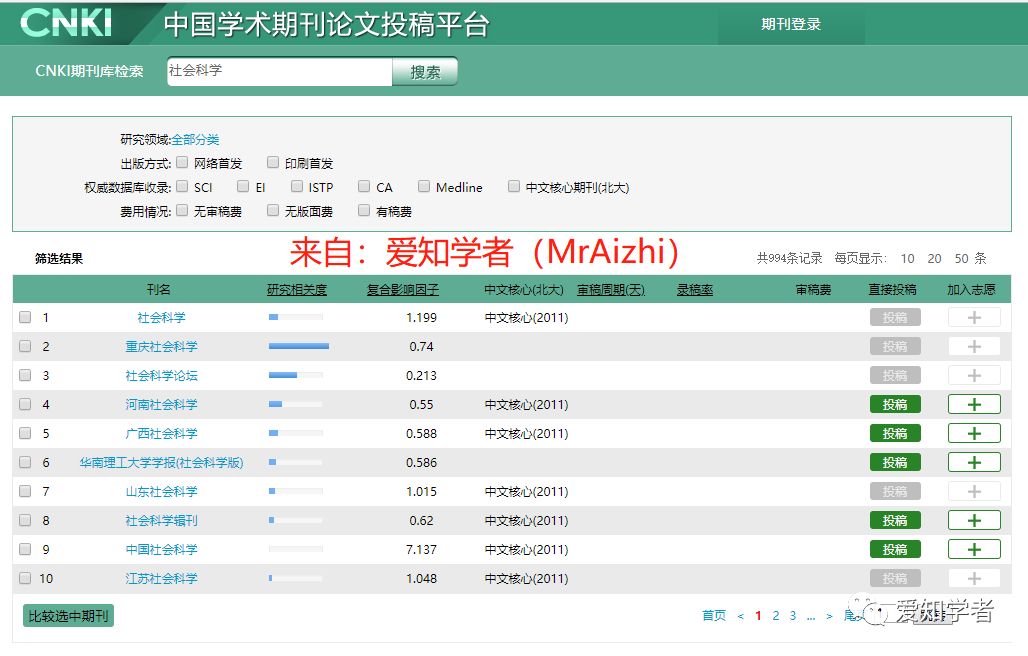Click relevance bar of 重庆社会科学
The width and height of the screenshot is (1028, 656).
click(299, 346)
